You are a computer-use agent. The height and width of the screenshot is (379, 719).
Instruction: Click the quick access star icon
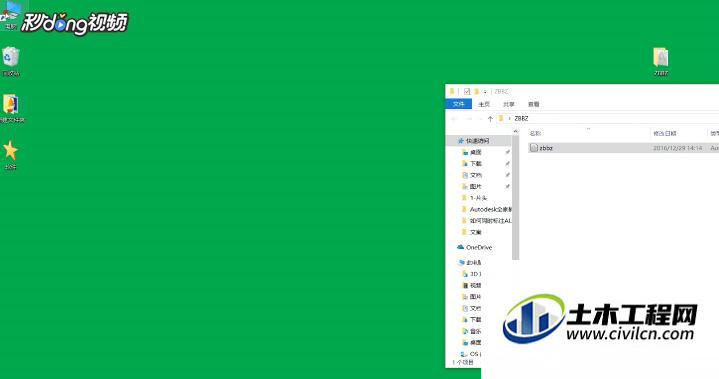[x=460, y=141]
